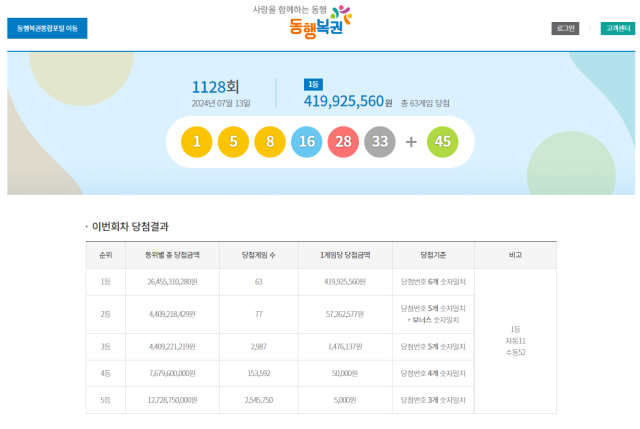The image size is (640, 429).
Task: Click the winner count 63 cell
Action: coord(259,282)
